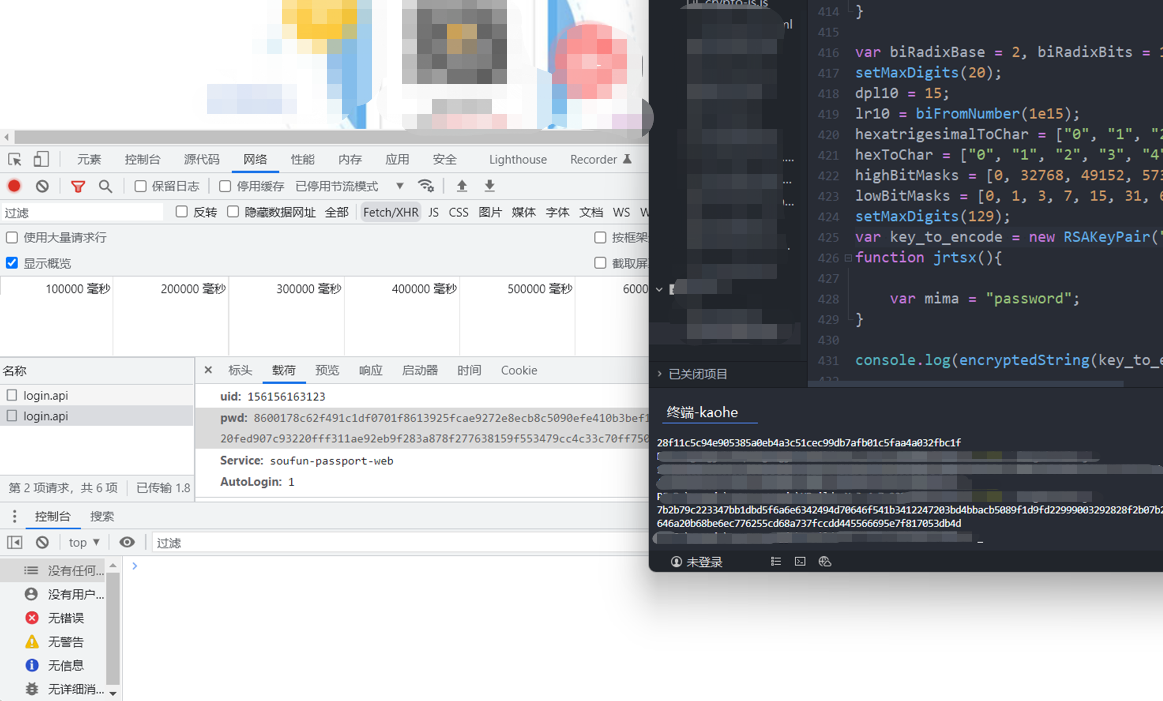The width and height of the screenshot is (1163, 701).
Task: Filter requests by Fetch/XHR
Action: [x=391, y=212]
